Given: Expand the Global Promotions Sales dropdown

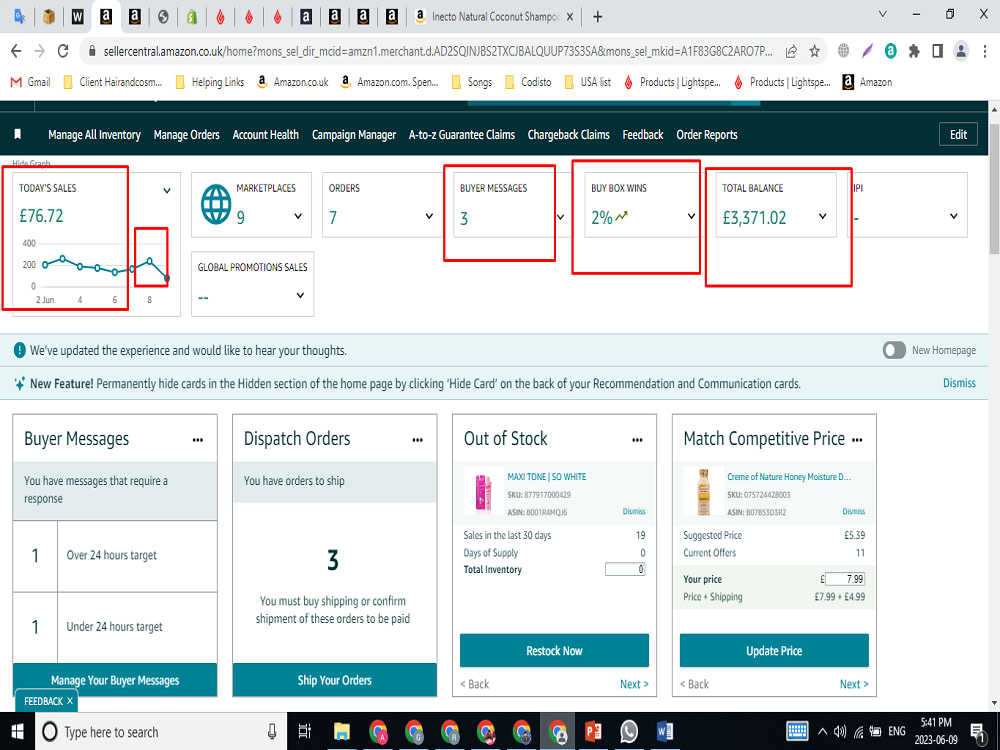Looking at the screenshot, I should [x=300, y=295].
